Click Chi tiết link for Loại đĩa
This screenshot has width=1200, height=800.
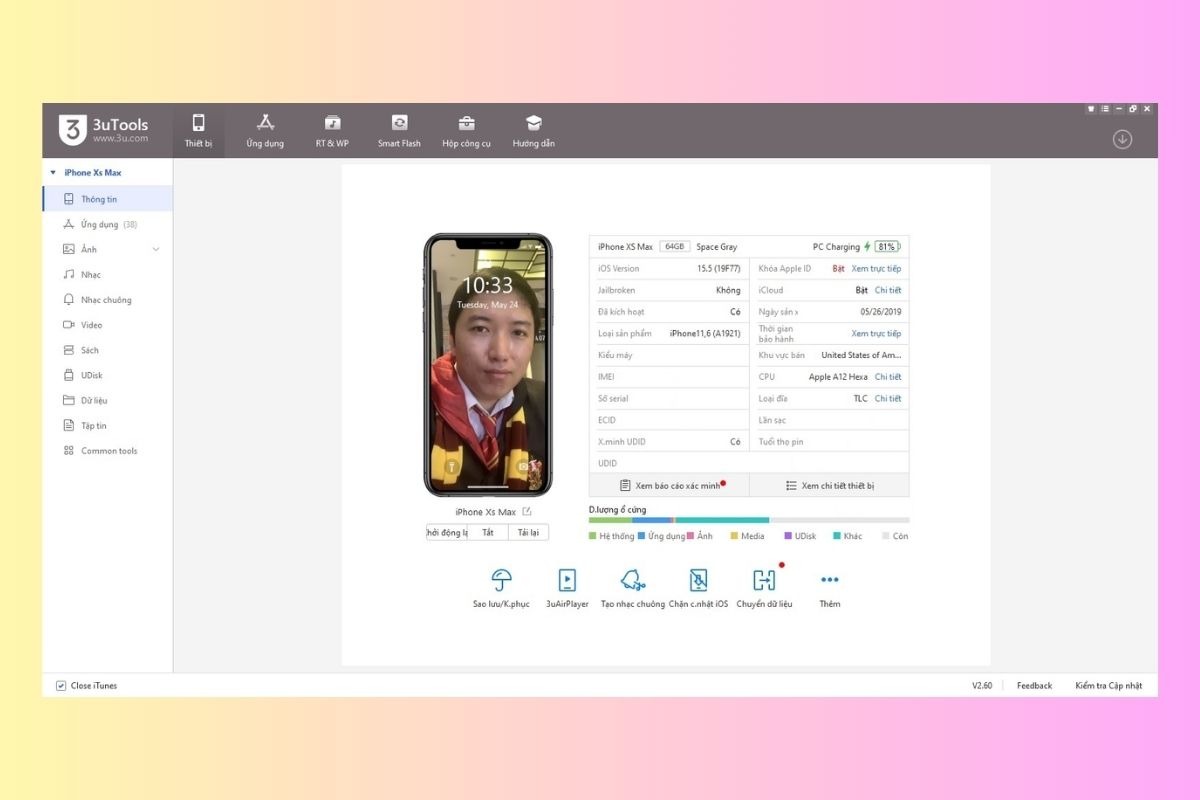888,398
